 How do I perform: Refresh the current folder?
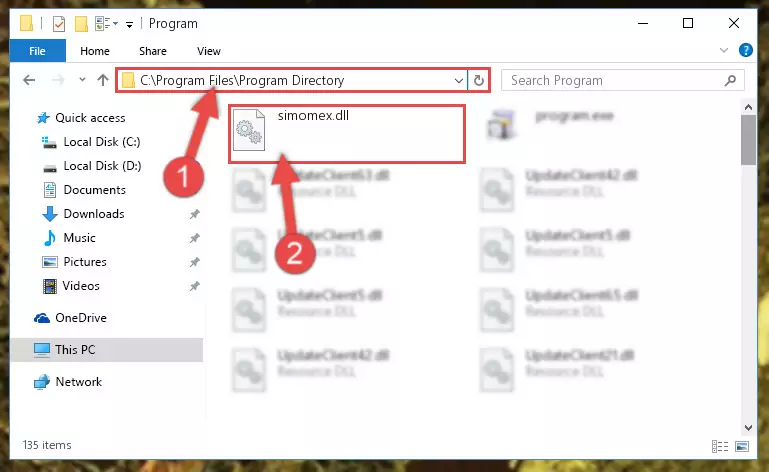479,80
